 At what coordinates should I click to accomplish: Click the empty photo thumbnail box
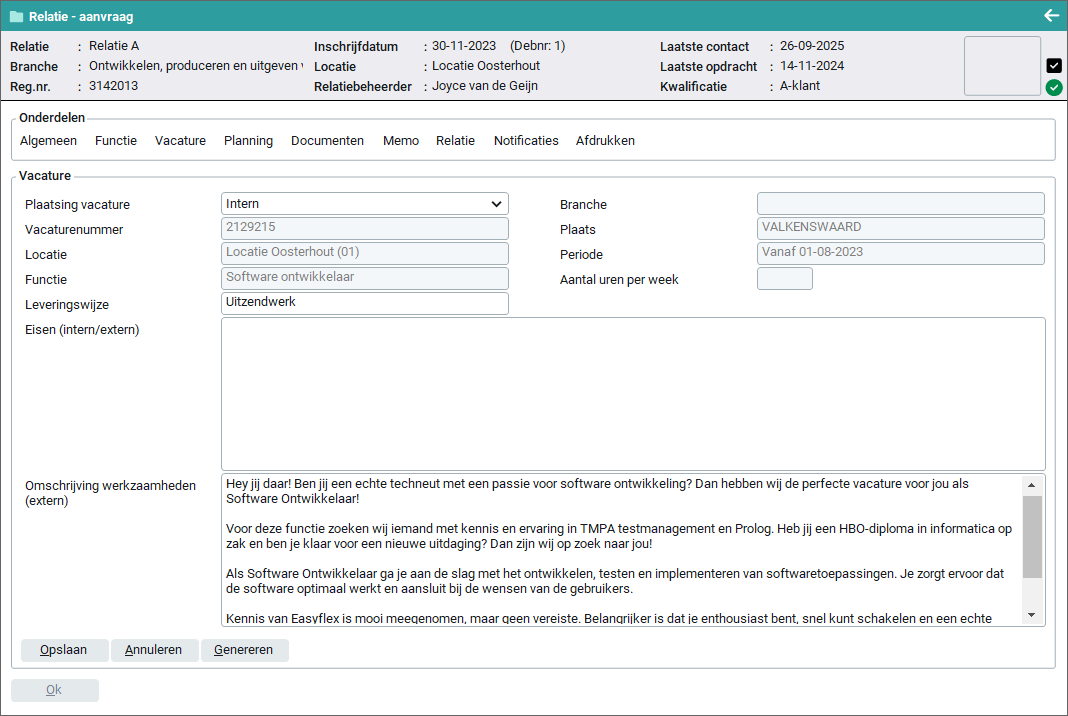[1002, 66]
